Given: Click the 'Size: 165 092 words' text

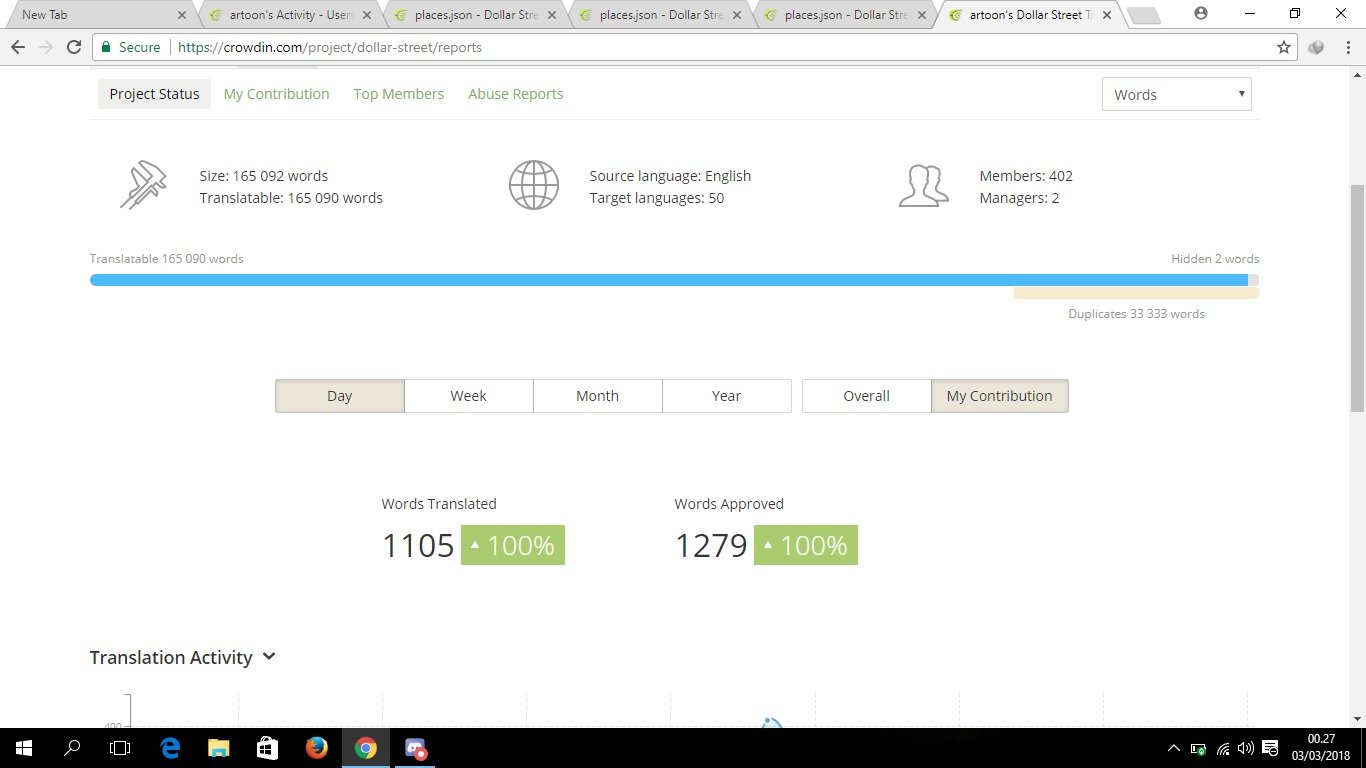Looking at the screenshot, I should click(264, 176).
